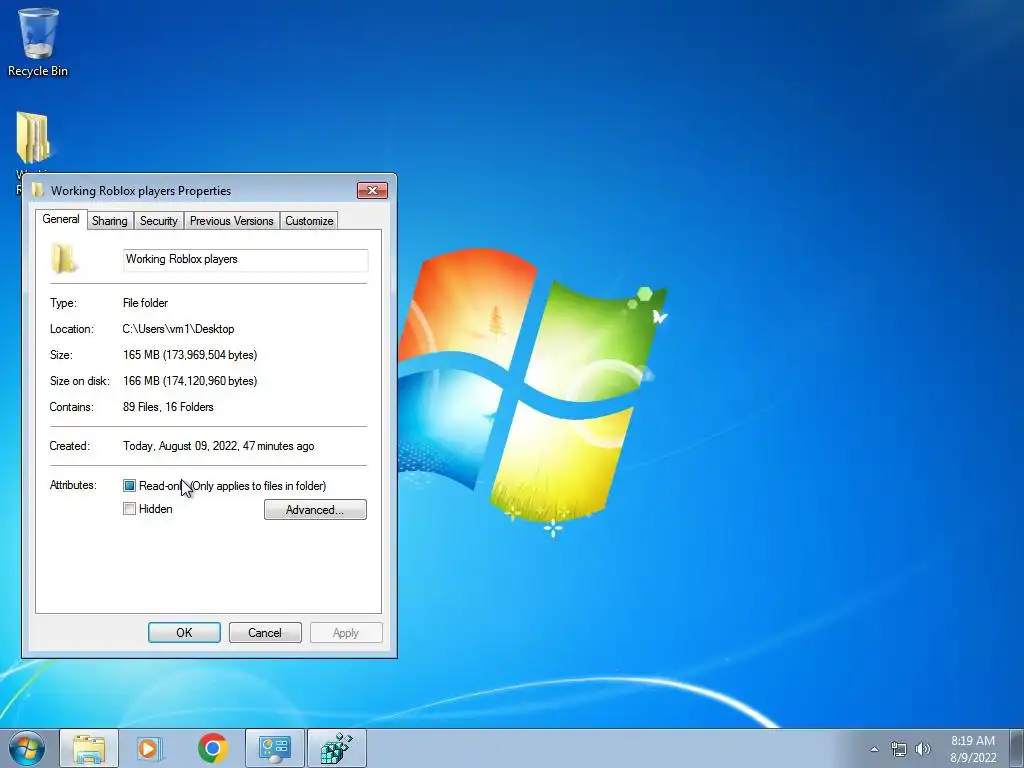Confirm the dialog with OK
Screen dimensions: 1024x768
coord(184,633)
